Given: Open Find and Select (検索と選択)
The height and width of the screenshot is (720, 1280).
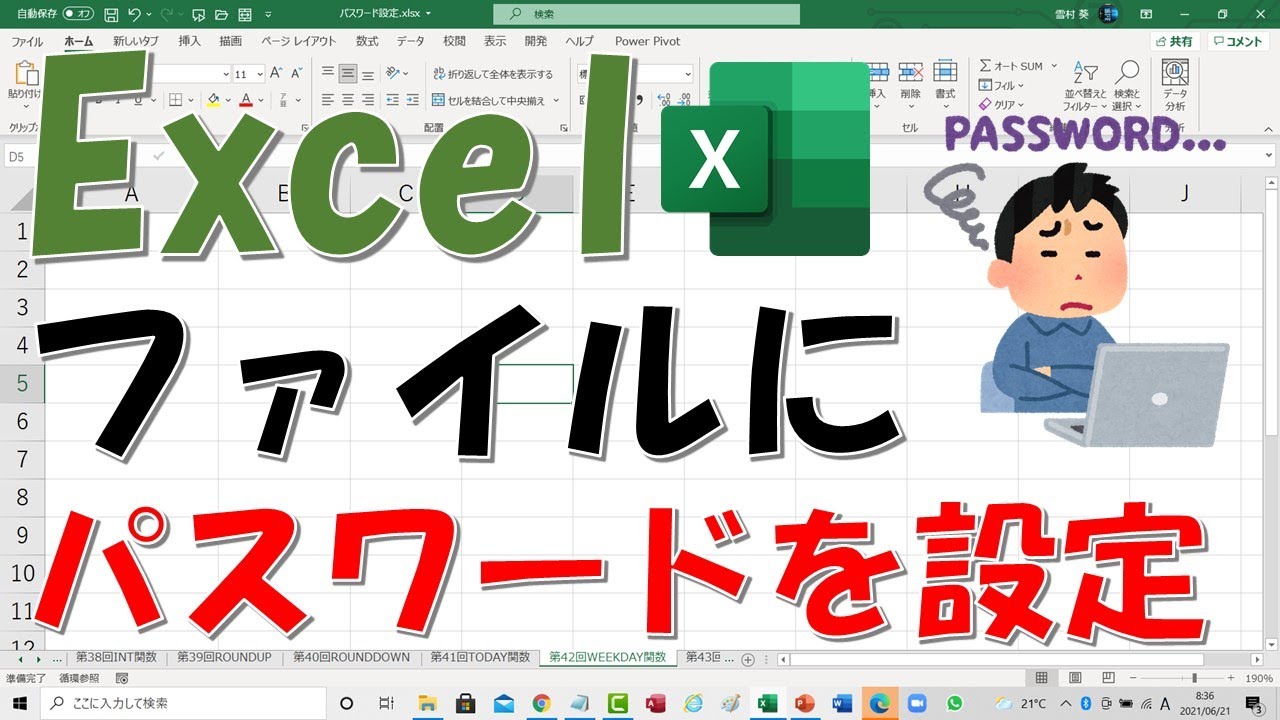Looking at the screenshot, I should [x=1127, y=87].
